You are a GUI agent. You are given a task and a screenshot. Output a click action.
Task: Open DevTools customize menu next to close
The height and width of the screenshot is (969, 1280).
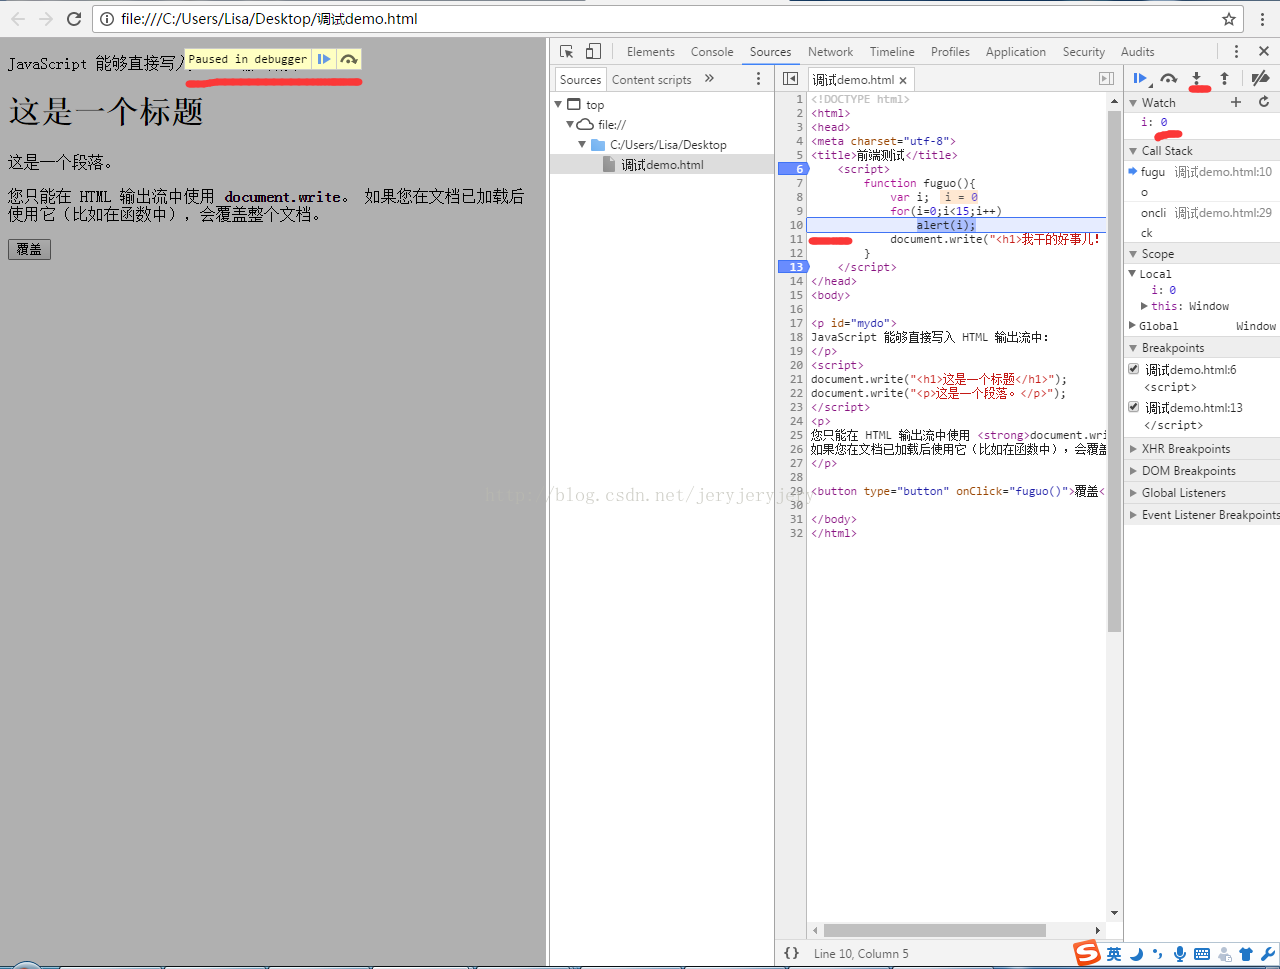pyautogui.click(x=1236, y=51)
